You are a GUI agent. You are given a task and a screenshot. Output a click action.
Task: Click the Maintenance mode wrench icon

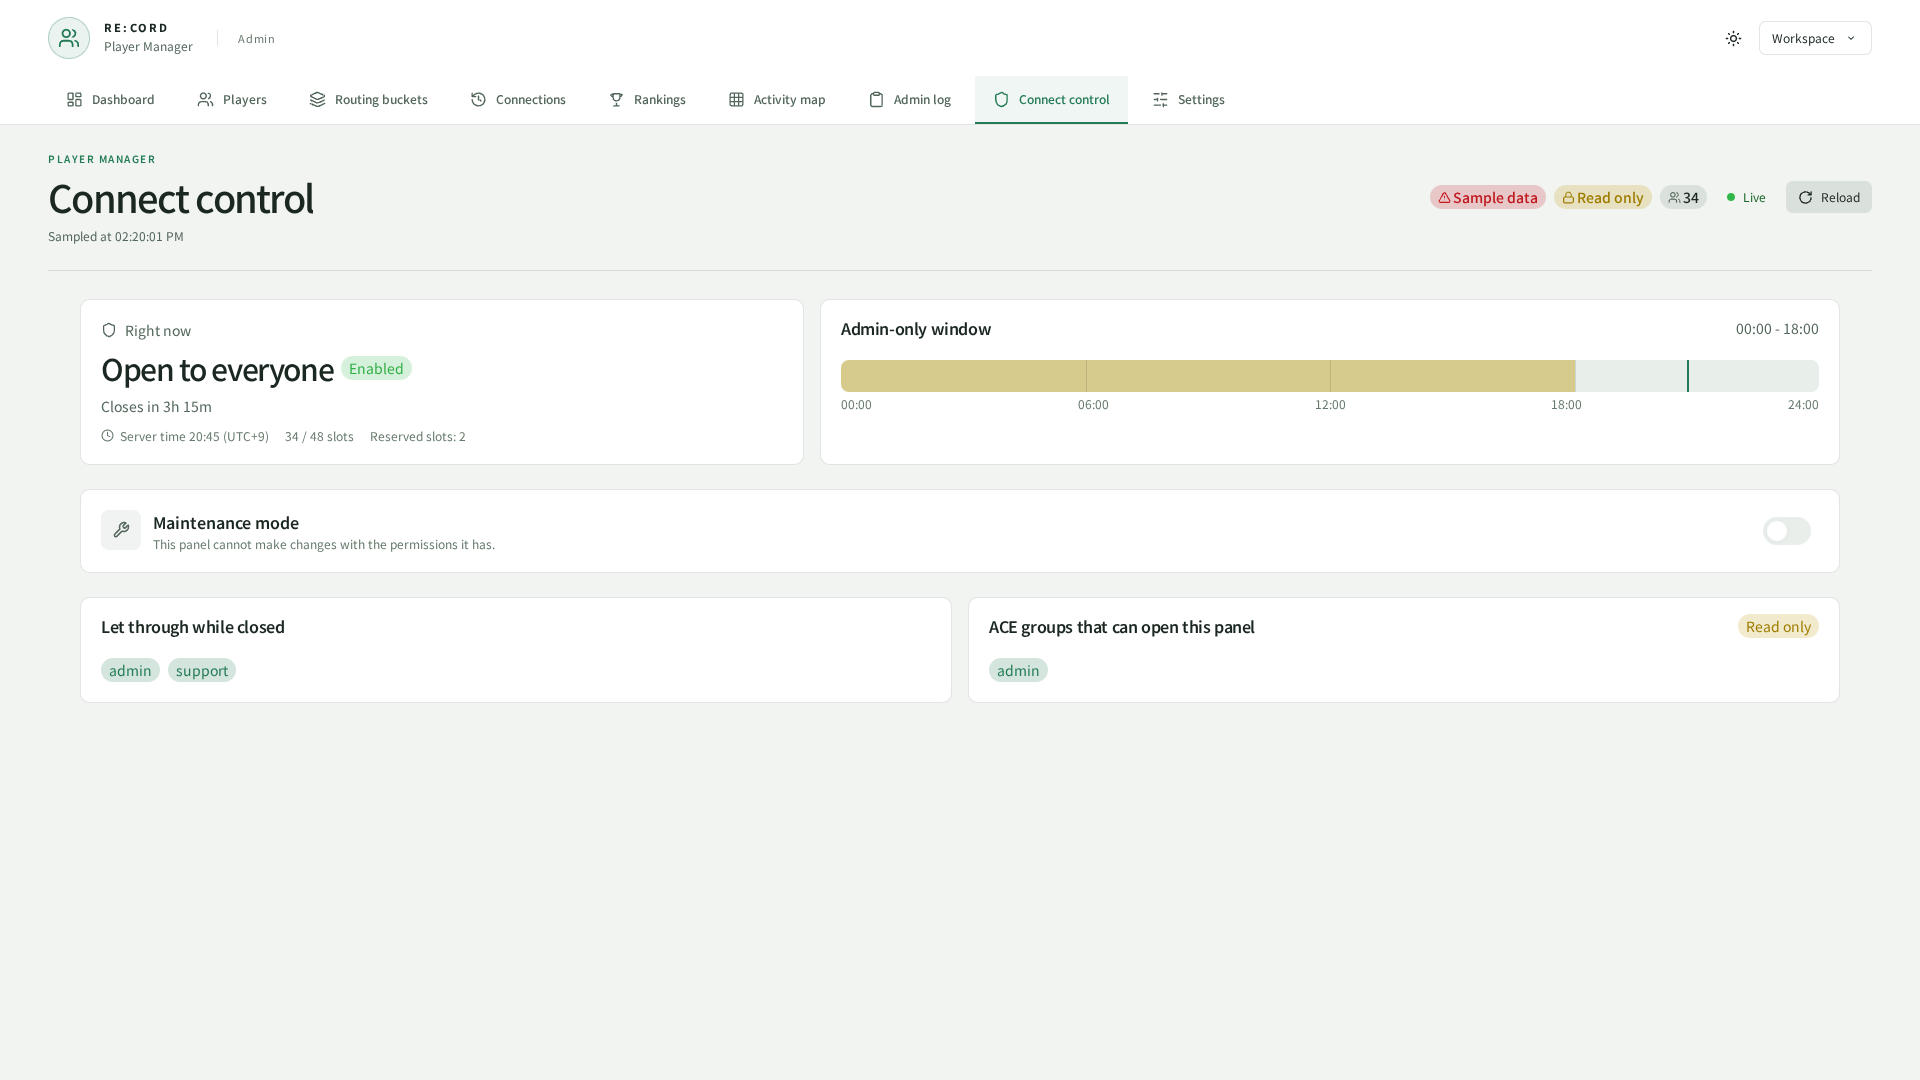pyautogui.click(x=121, y=530)
